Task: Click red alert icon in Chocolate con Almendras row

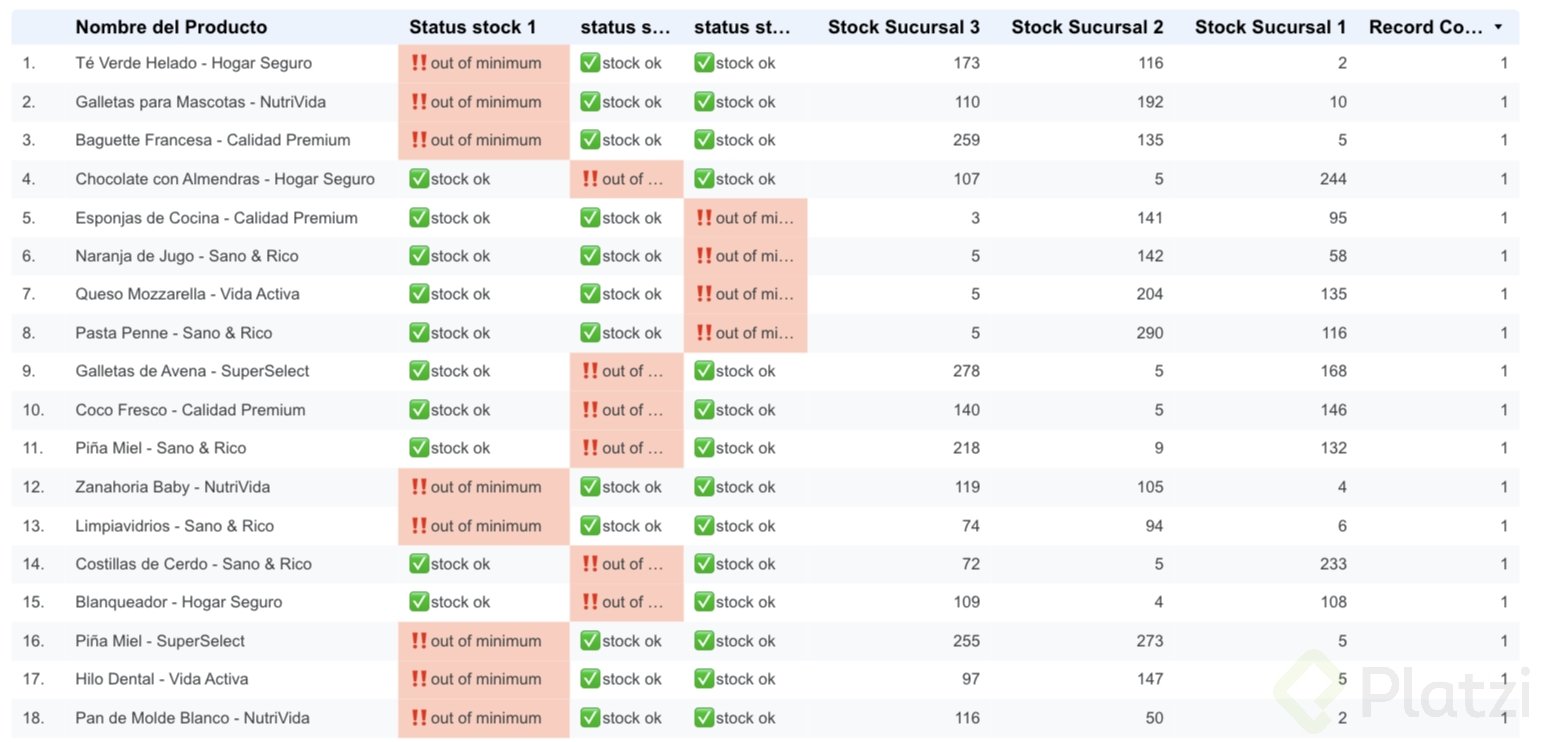Action: [x=590, y=179]
